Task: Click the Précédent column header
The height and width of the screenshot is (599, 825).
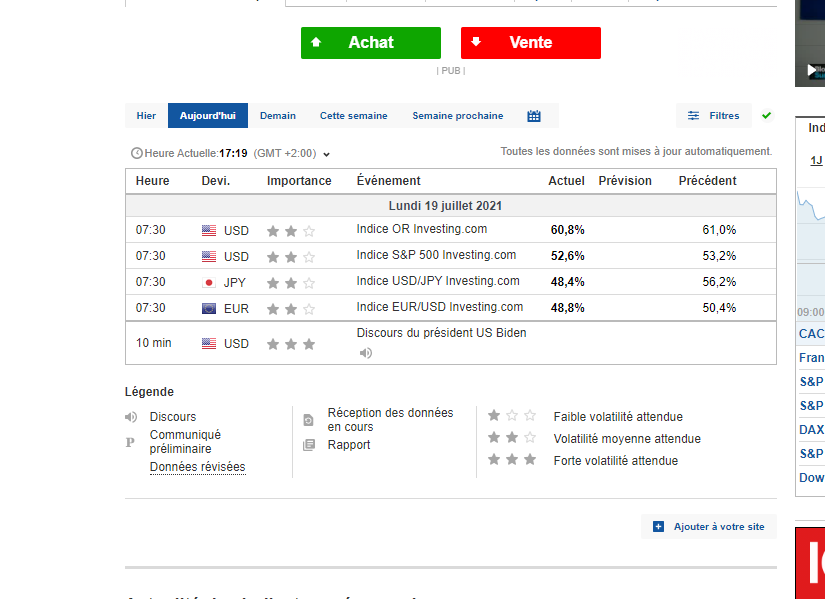Action: click(x=707, y=181)
